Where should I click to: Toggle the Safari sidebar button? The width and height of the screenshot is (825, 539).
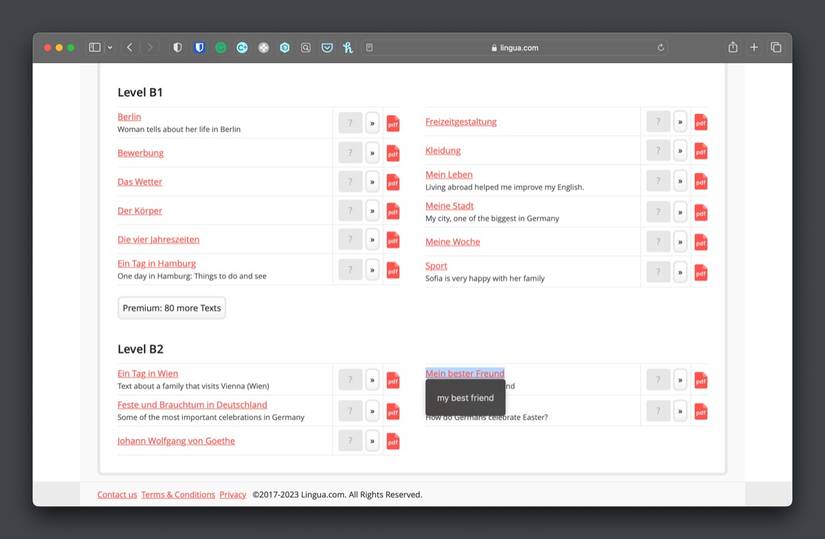[95, 47]
